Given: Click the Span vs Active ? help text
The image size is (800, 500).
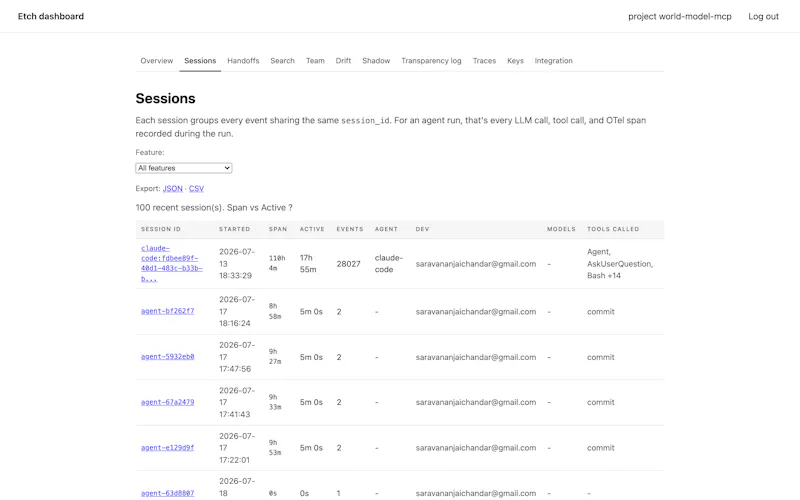Looking at the screenshot, I should coord(260,208).
